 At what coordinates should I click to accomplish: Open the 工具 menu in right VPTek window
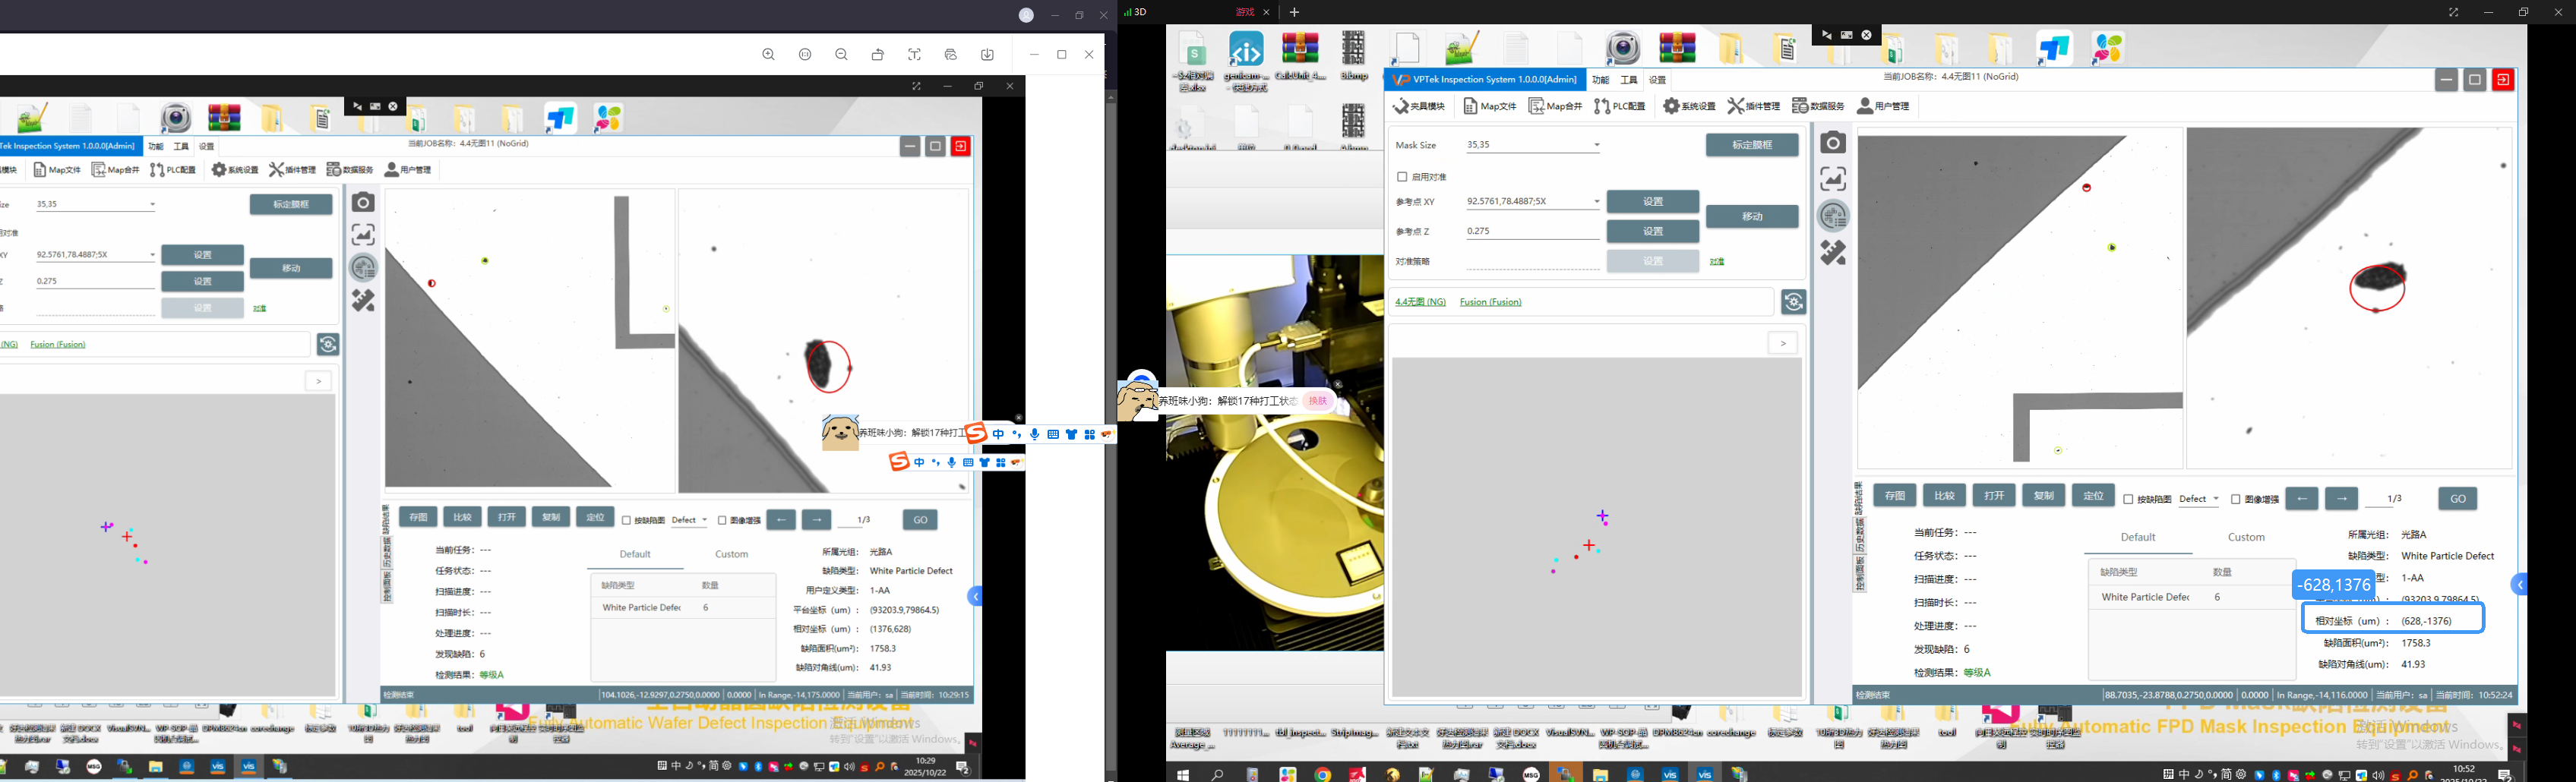[x=1629, y=80]
